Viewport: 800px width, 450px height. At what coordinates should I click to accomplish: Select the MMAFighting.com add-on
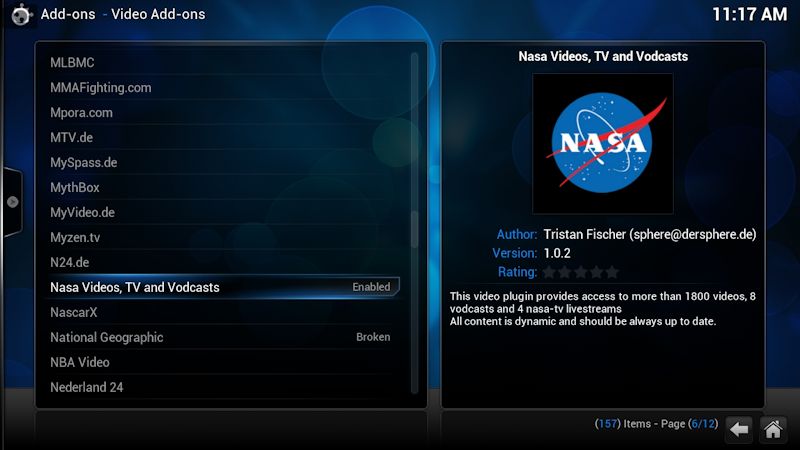point(224,88)
